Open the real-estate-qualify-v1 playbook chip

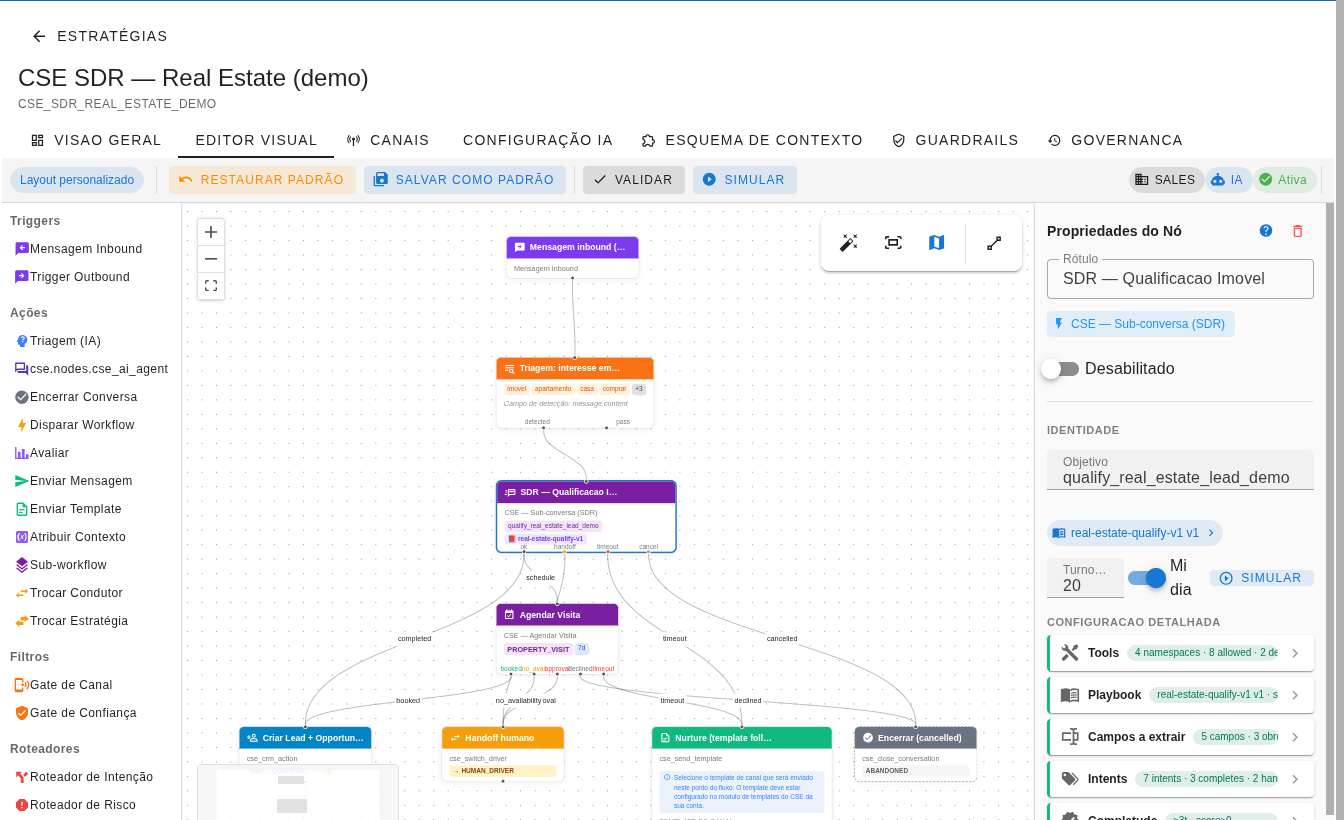point(1135,533)
